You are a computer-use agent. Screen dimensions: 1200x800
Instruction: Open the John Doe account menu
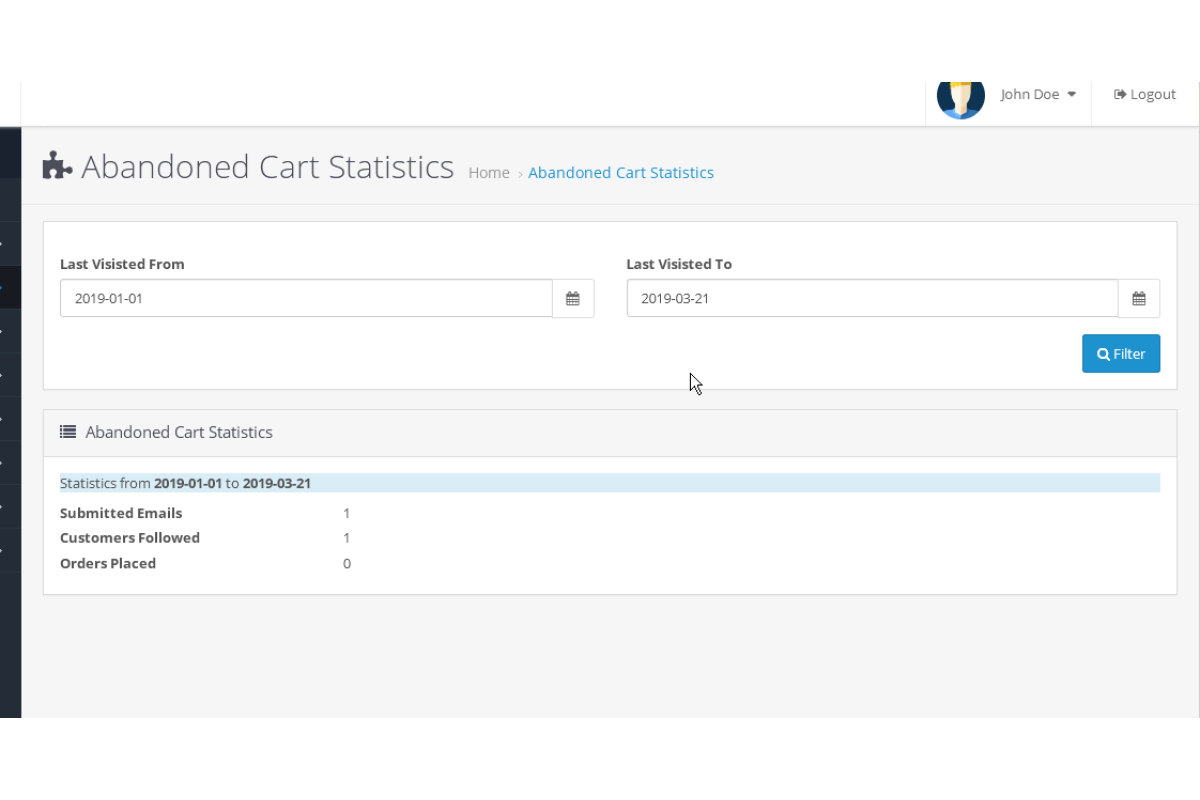(x=1030, y=94)
